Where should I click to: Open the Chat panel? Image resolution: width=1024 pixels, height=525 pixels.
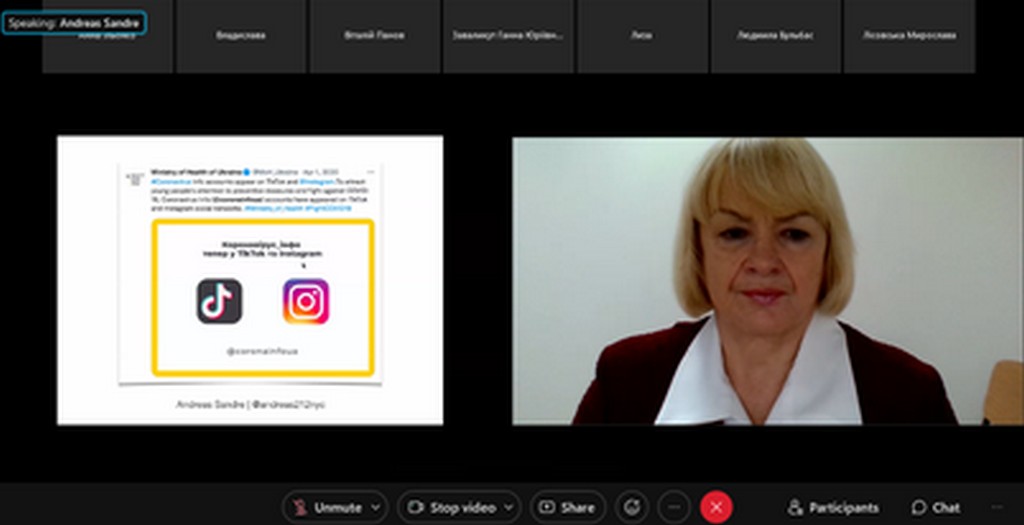(x=935, y=507)
